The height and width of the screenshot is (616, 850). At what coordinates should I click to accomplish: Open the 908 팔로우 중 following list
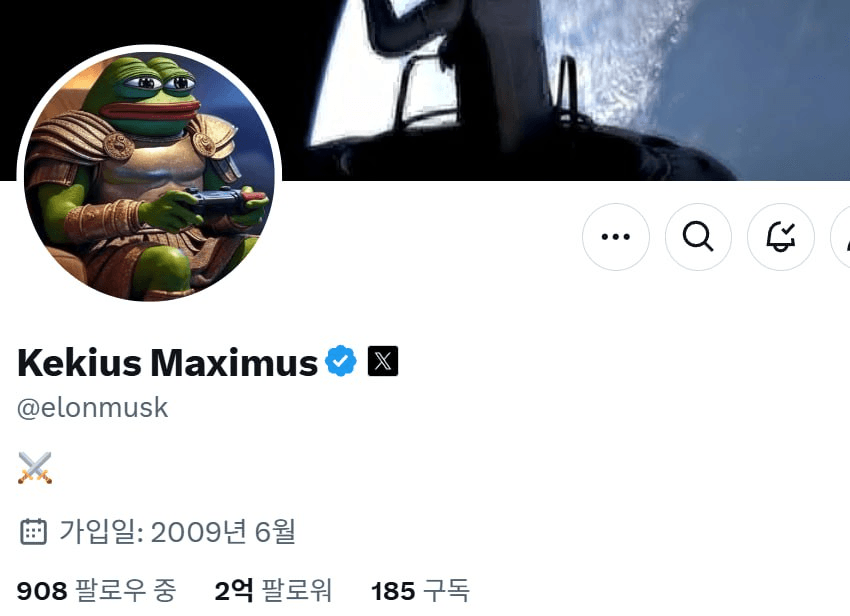(96, 591)
